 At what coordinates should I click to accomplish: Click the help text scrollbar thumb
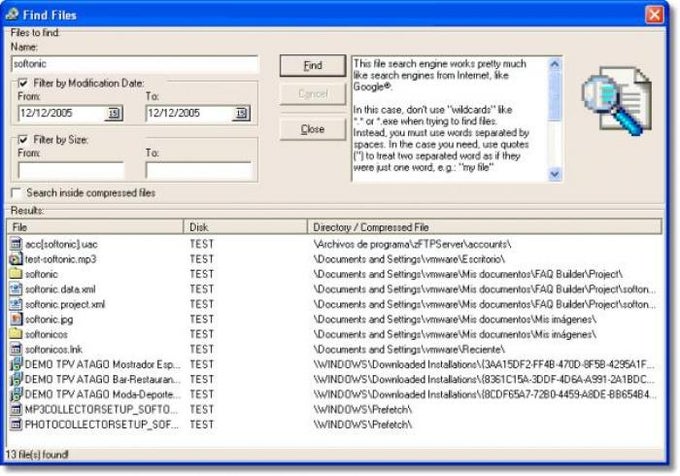click(x=555, y=95)
